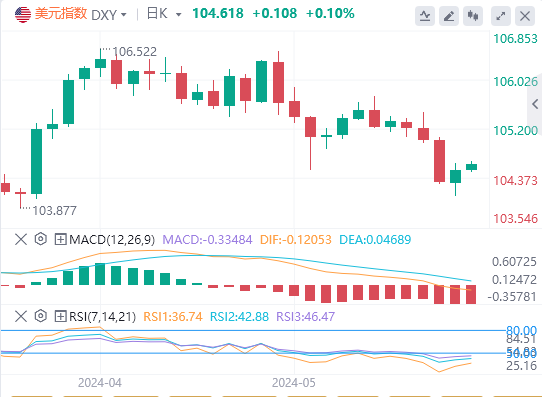Open RSI indicator settings gear
The image size is (542, 397).
(x=40, y=316)
